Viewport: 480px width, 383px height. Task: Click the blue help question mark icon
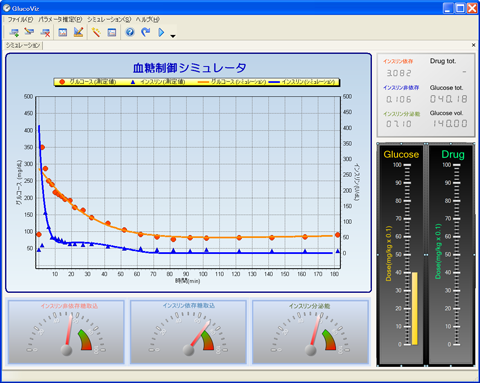point(130,32)
